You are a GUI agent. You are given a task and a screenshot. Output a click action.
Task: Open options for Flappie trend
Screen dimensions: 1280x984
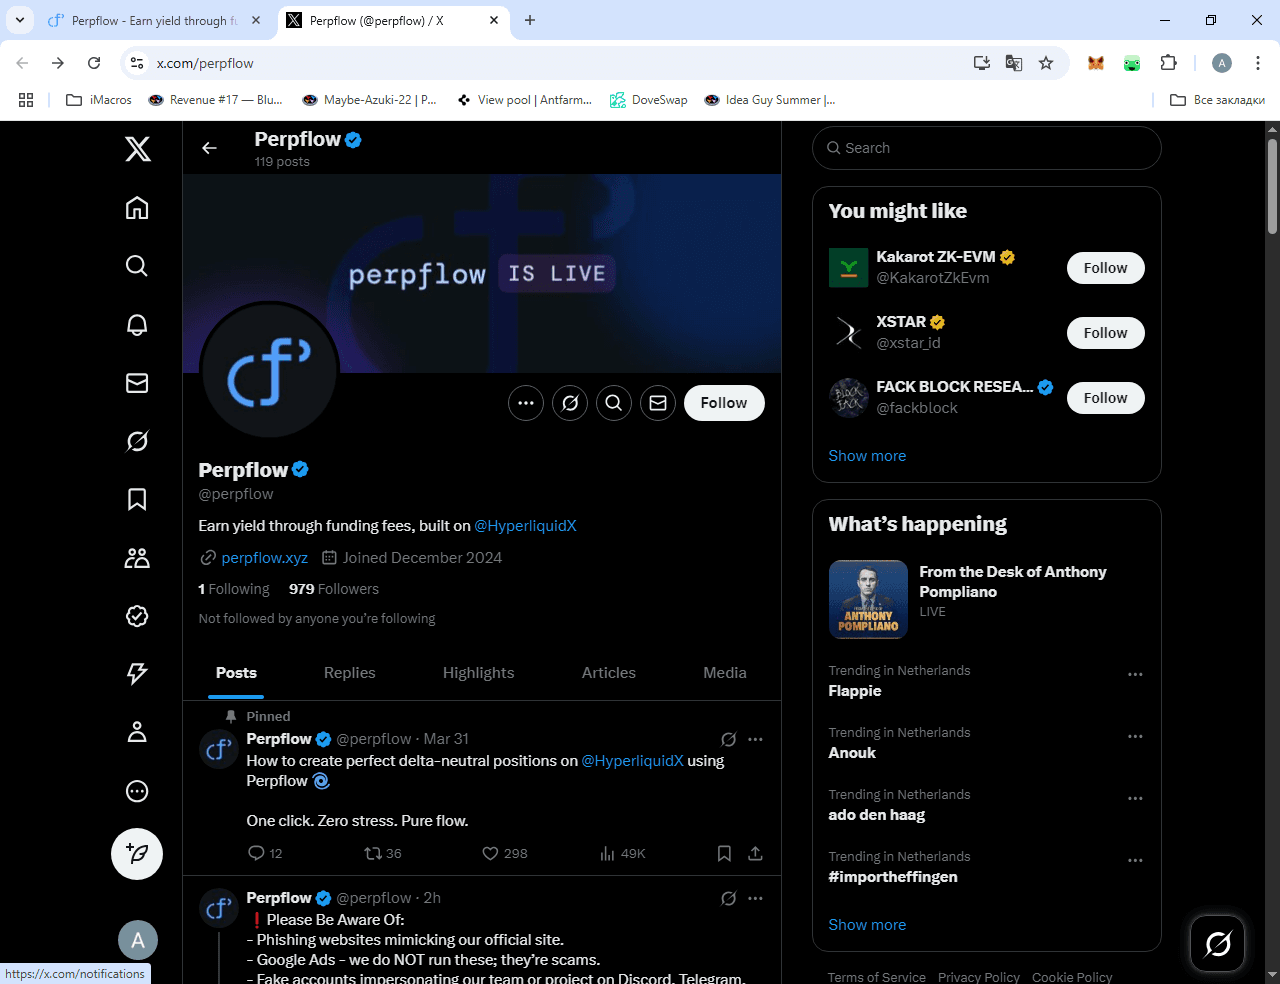click(x=1135, y=674)
